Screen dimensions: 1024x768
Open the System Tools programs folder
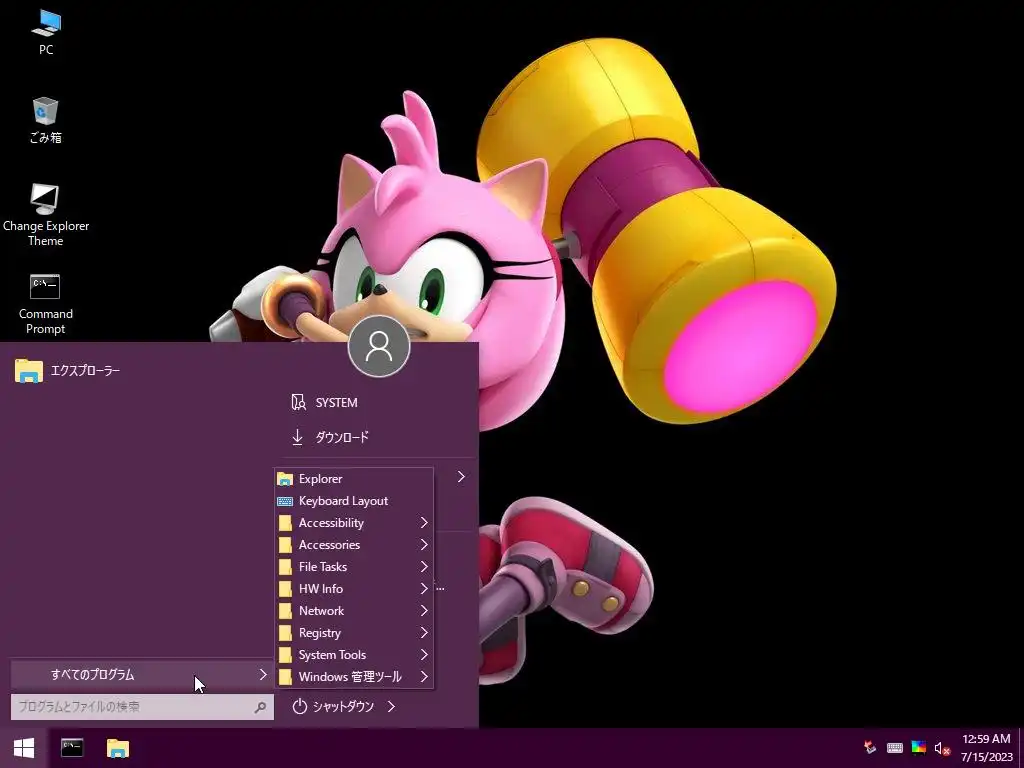354,654
